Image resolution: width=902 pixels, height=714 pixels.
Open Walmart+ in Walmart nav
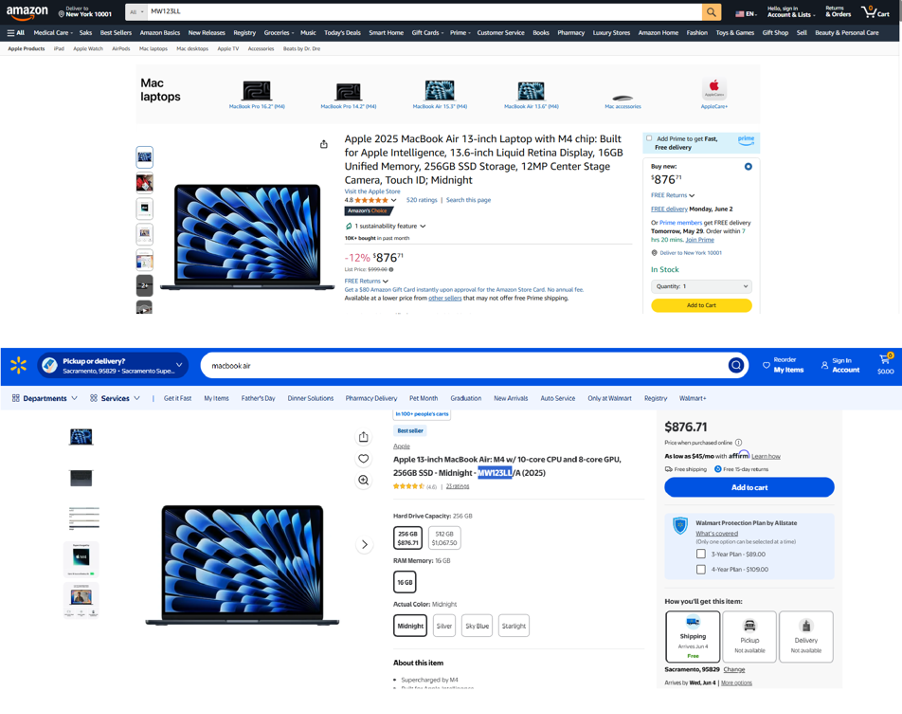tap(693, 398)
